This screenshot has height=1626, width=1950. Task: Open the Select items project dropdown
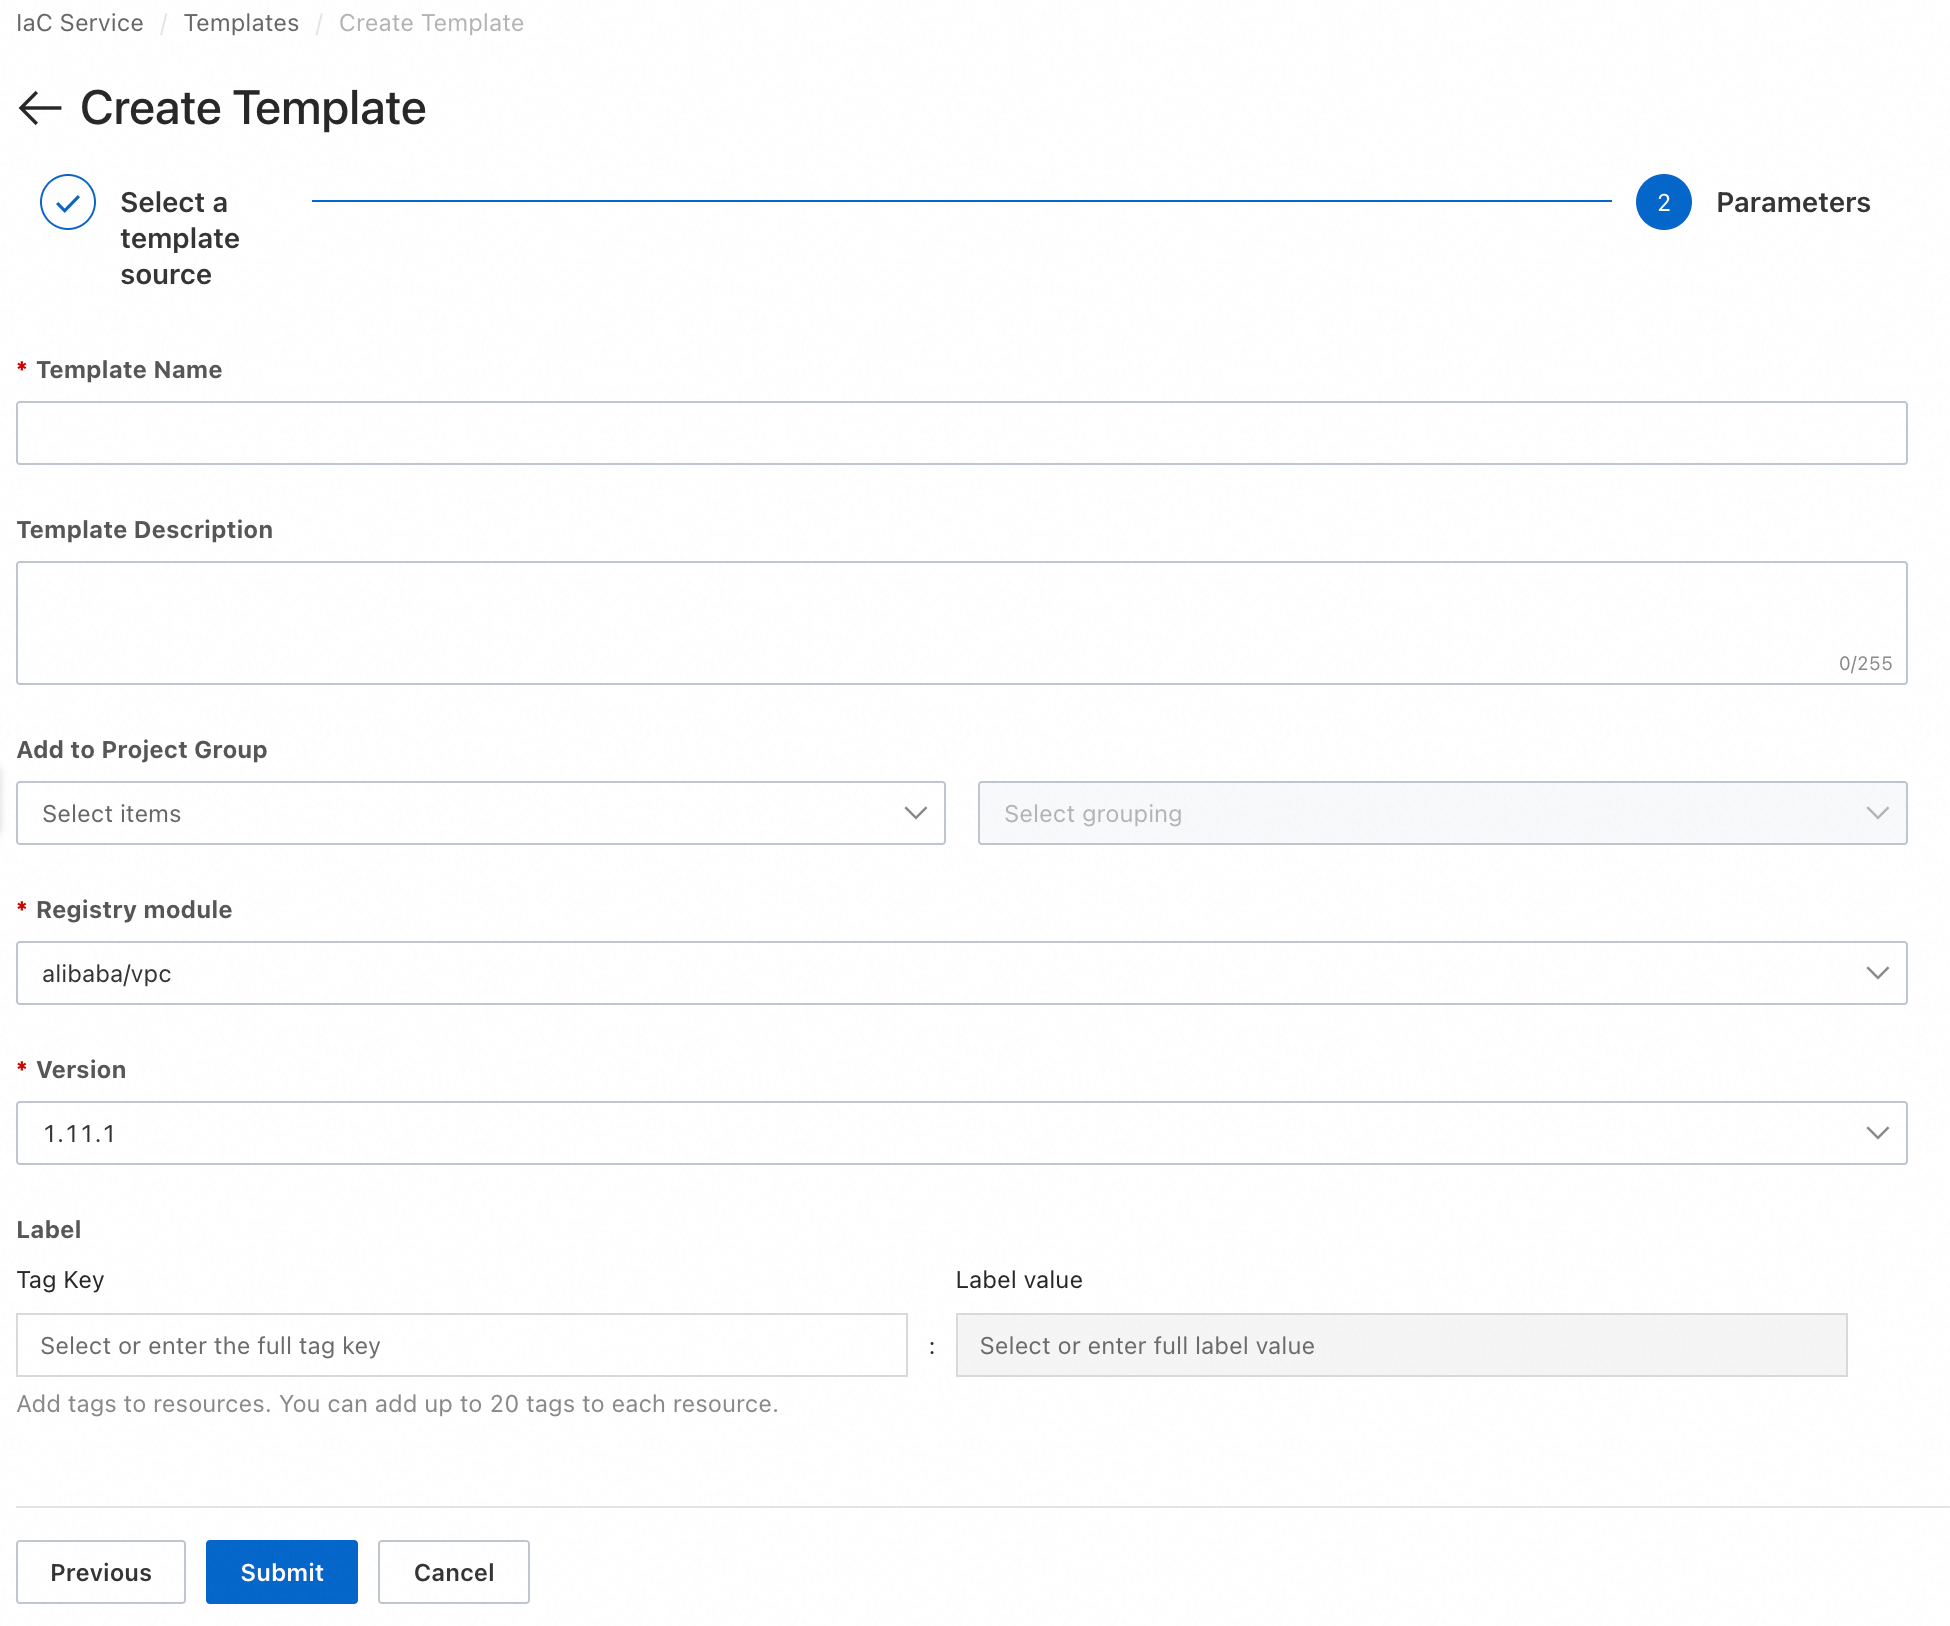tap(481, 813)
